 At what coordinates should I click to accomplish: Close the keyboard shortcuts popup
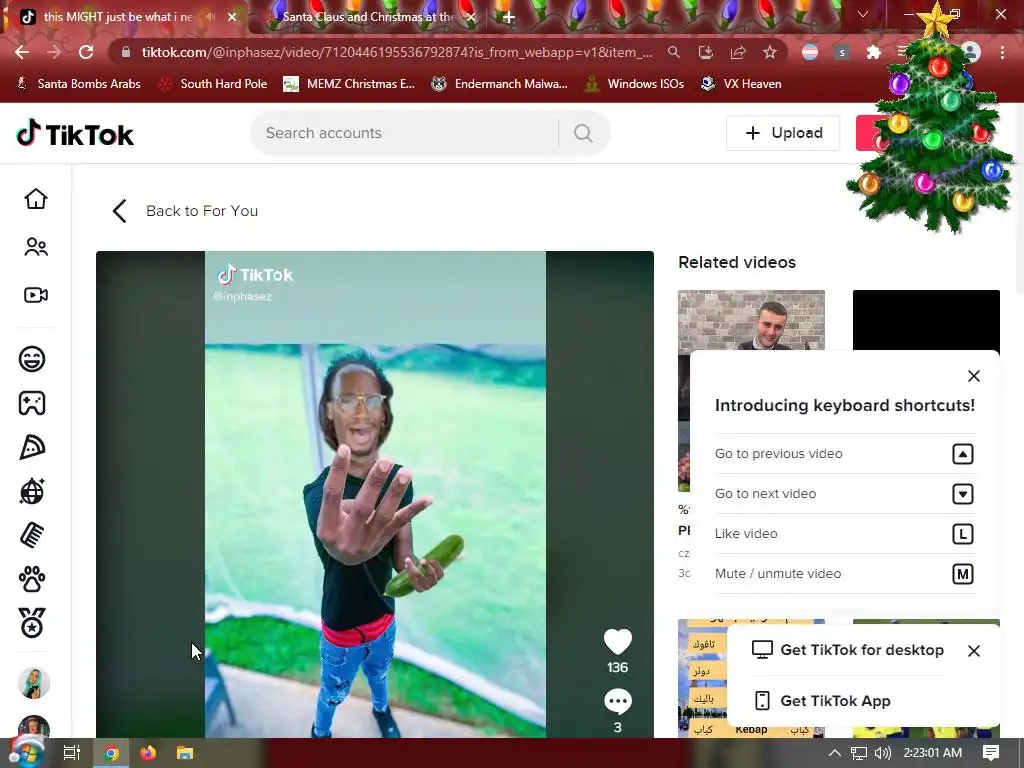pos(974,376)
